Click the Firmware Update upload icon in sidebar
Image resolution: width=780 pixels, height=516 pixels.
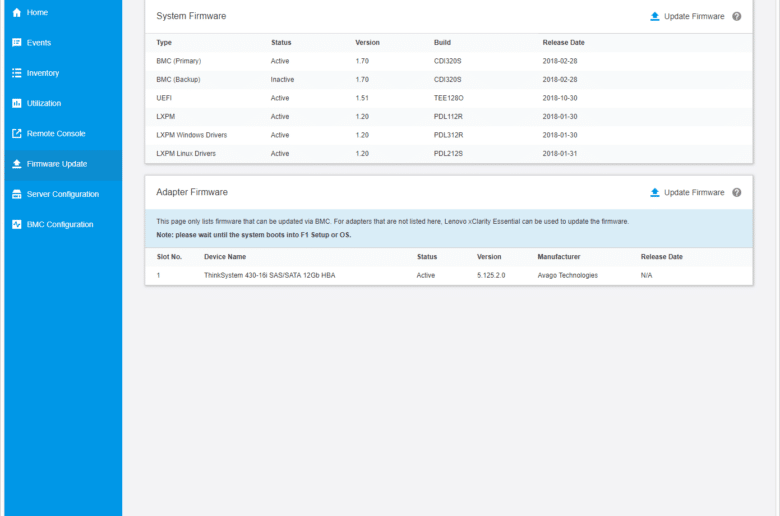16,164
